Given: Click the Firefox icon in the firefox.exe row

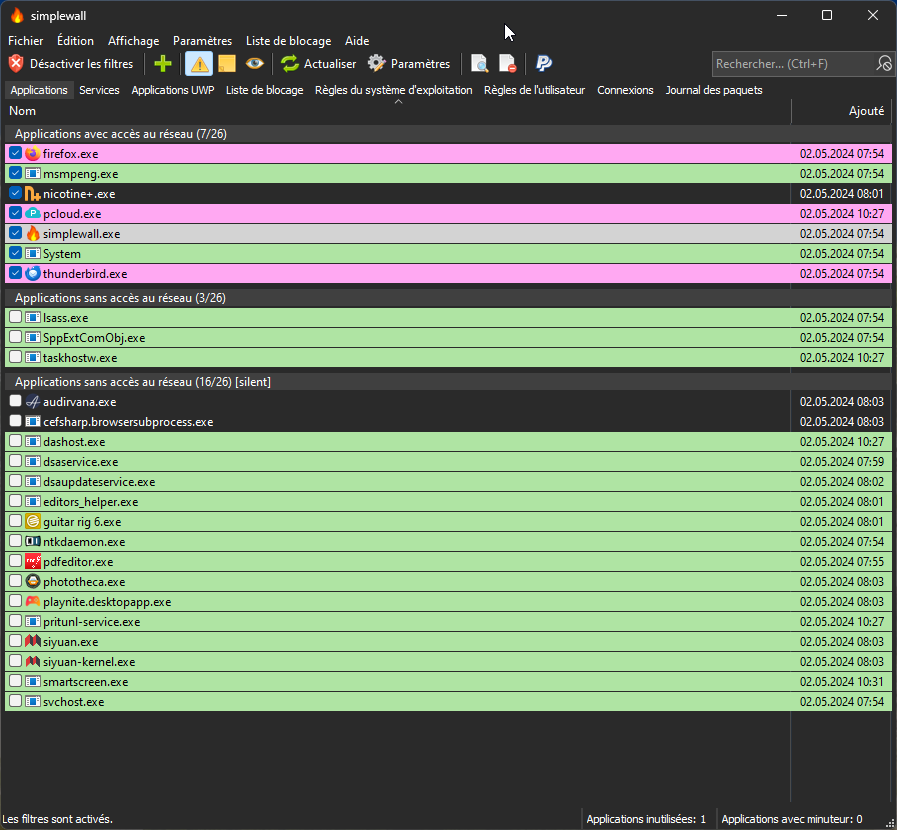Looking at the screenshot, I should pos(33,154).
